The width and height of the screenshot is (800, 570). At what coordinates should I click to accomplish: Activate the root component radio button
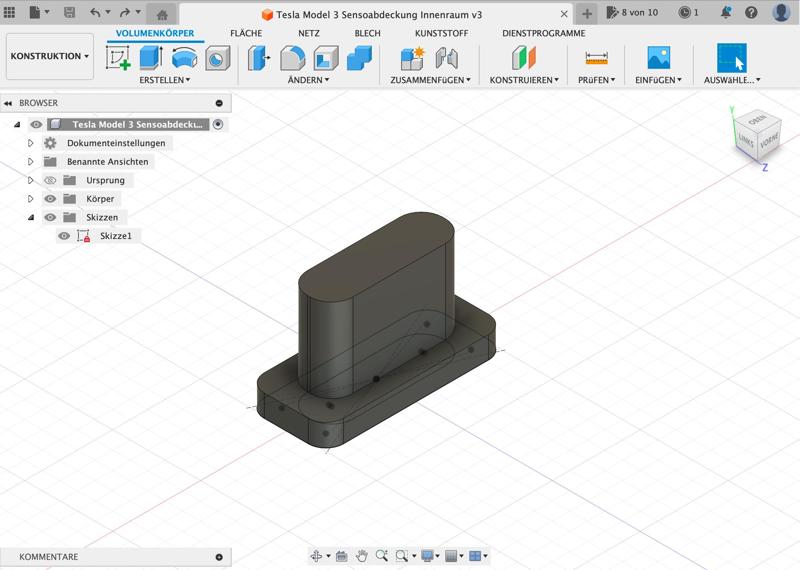(x=218, y=125)
